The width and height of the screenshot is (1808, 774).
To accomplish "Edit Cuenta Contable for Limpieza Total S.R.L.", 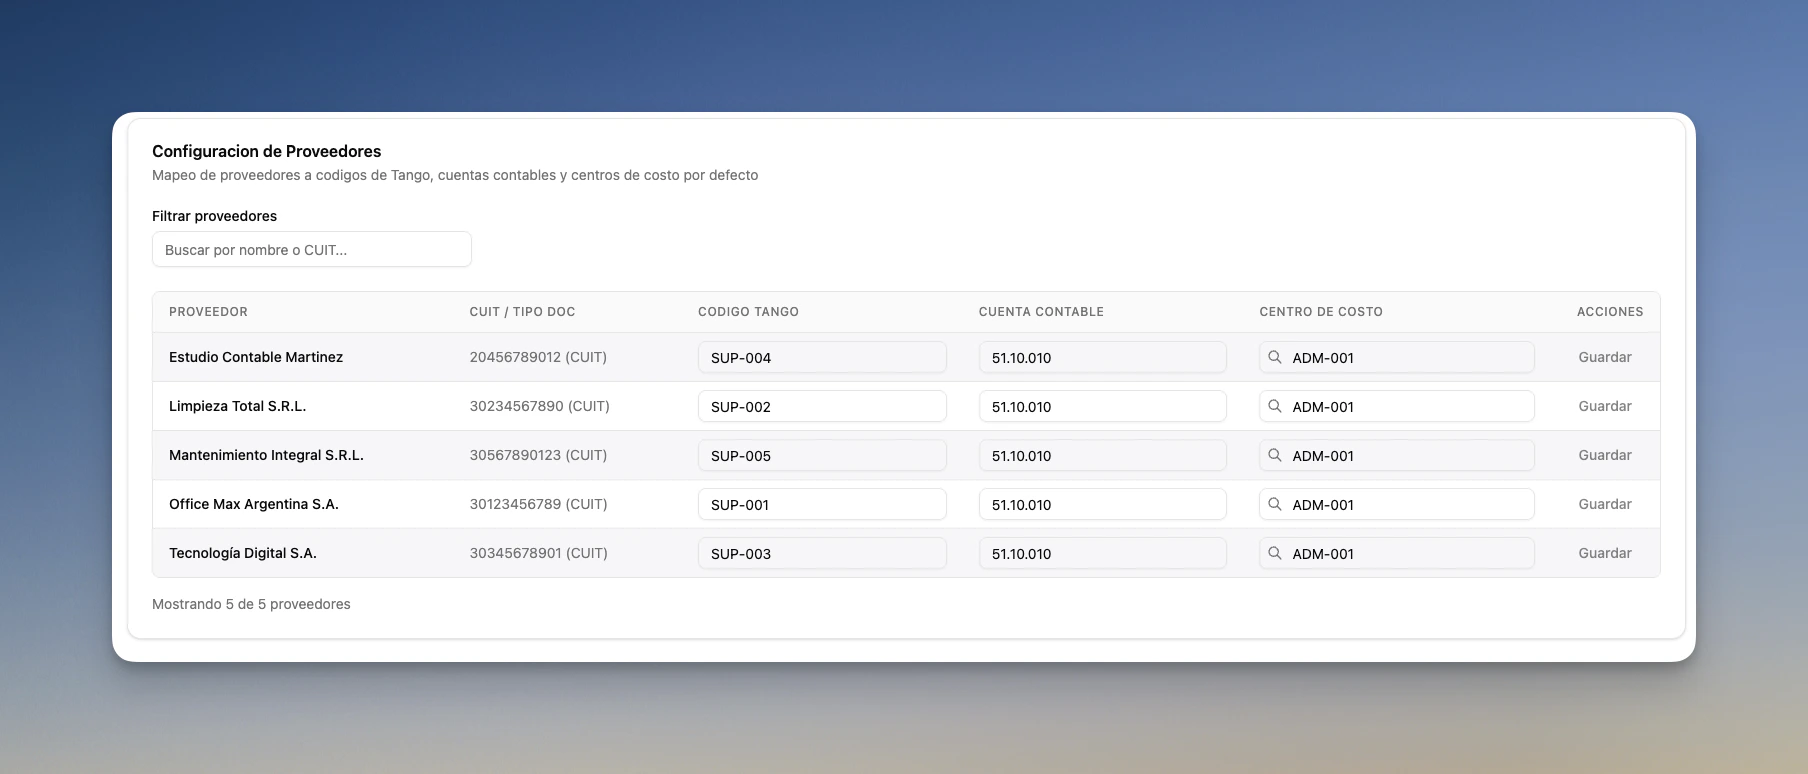I will pyautogui.click(x=1103, y=406).
